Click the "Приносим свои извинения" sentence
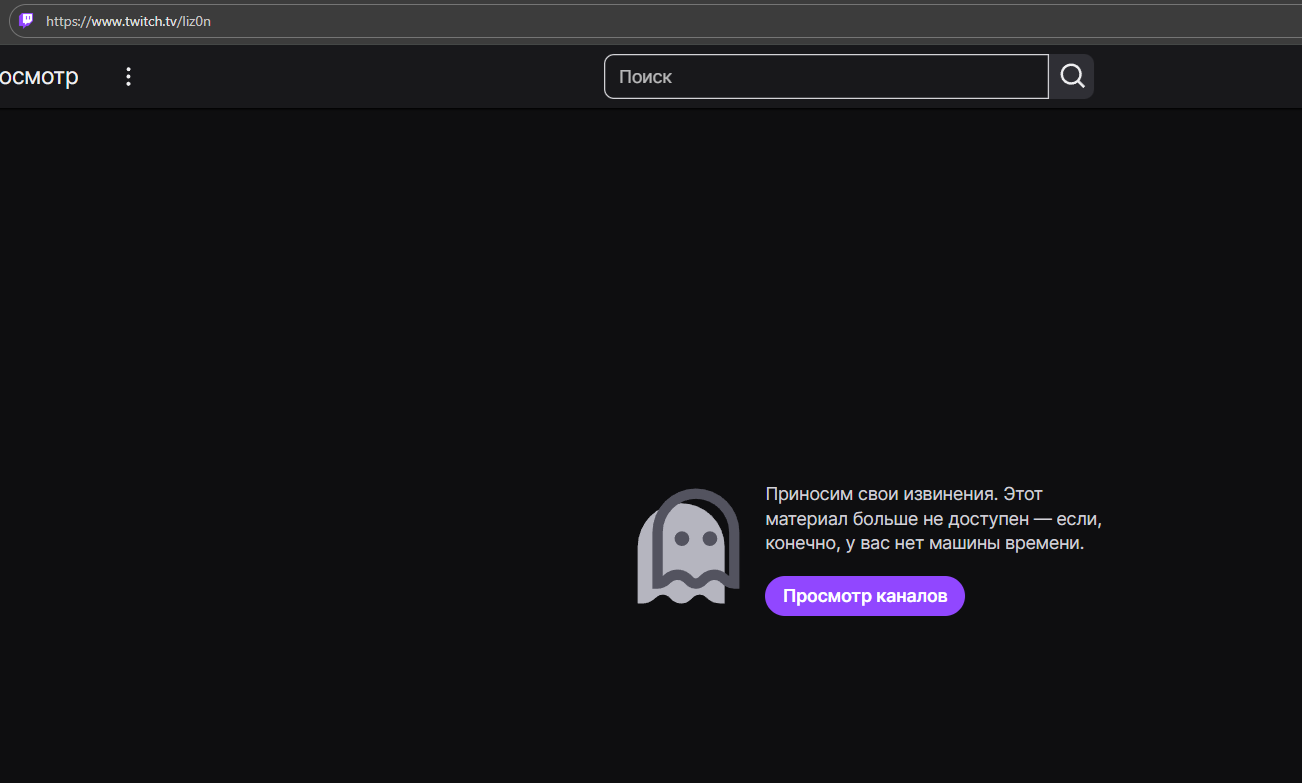The height and width of the screenshot is (783, 1302). [881, 494]
